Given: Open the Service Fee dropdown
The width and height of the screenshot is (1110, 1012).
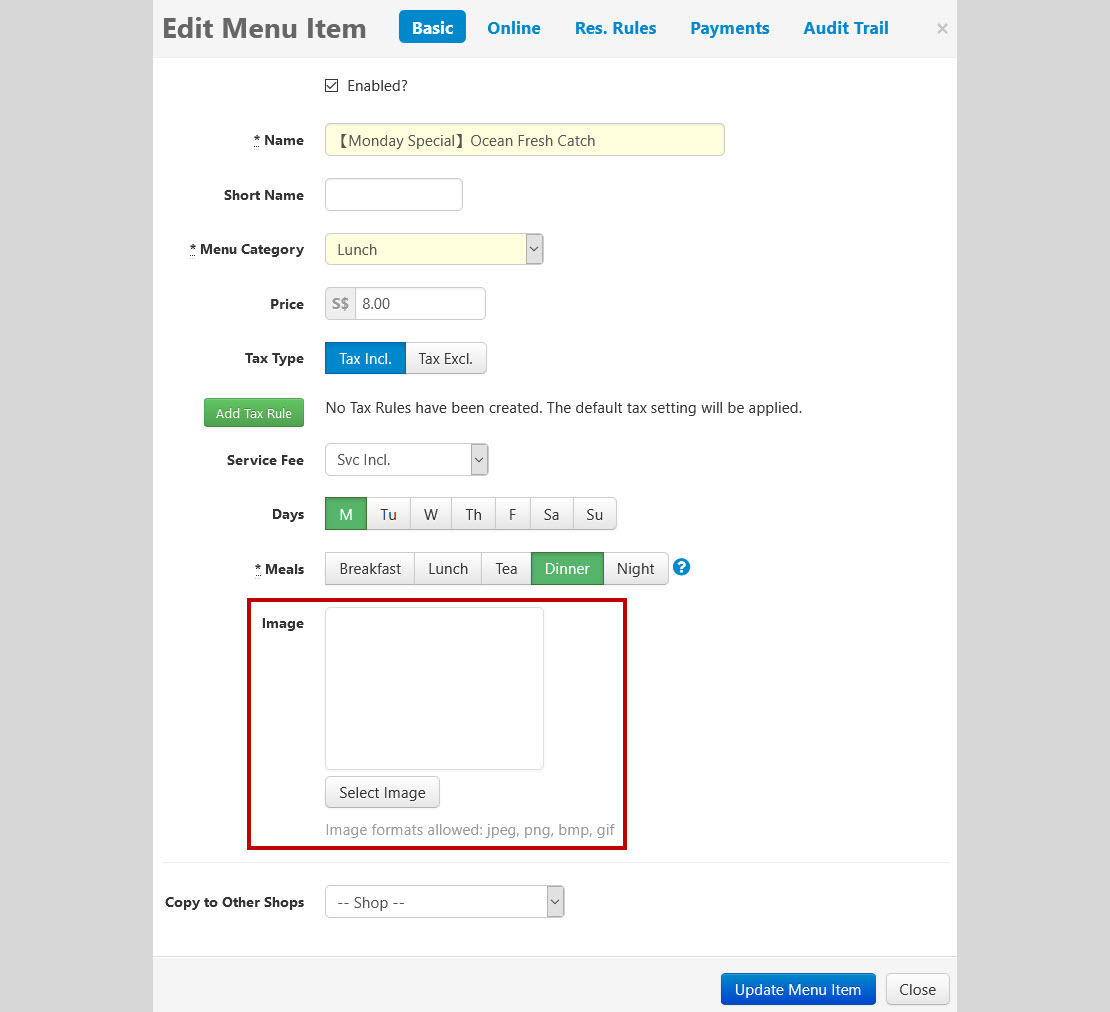Looking at the screenshot, I should coord(406,459).
